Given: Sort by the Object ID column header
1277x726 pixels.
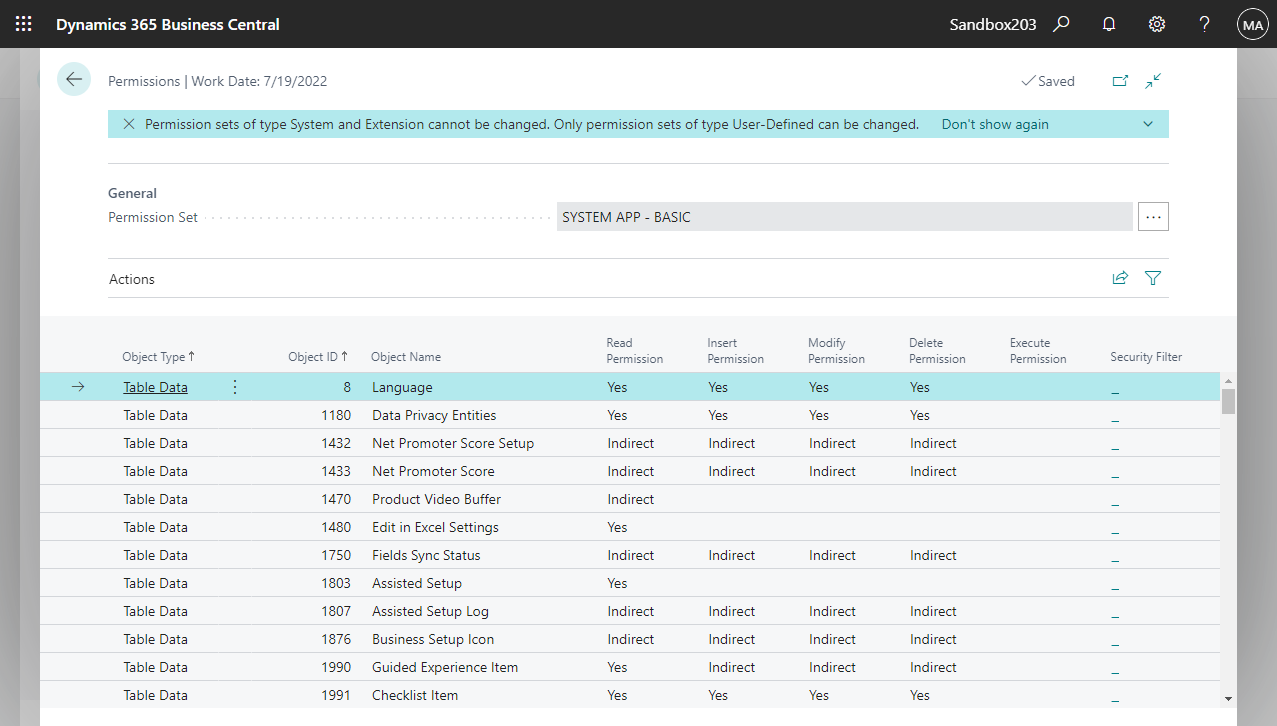Looking at the screenshot, I should (x=317, y=356).
